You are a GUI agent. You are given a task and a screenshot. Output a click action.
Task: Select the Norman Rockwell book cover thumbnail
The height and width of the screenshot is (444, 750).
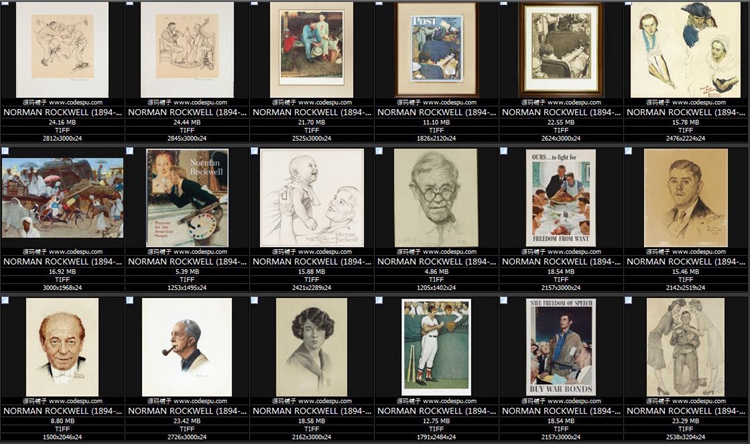coord(187,198)
